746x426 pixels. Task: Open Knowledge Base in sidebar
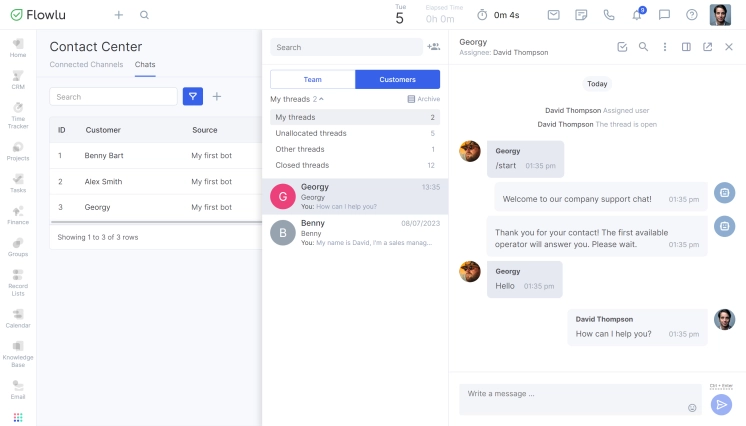(18, 354)
